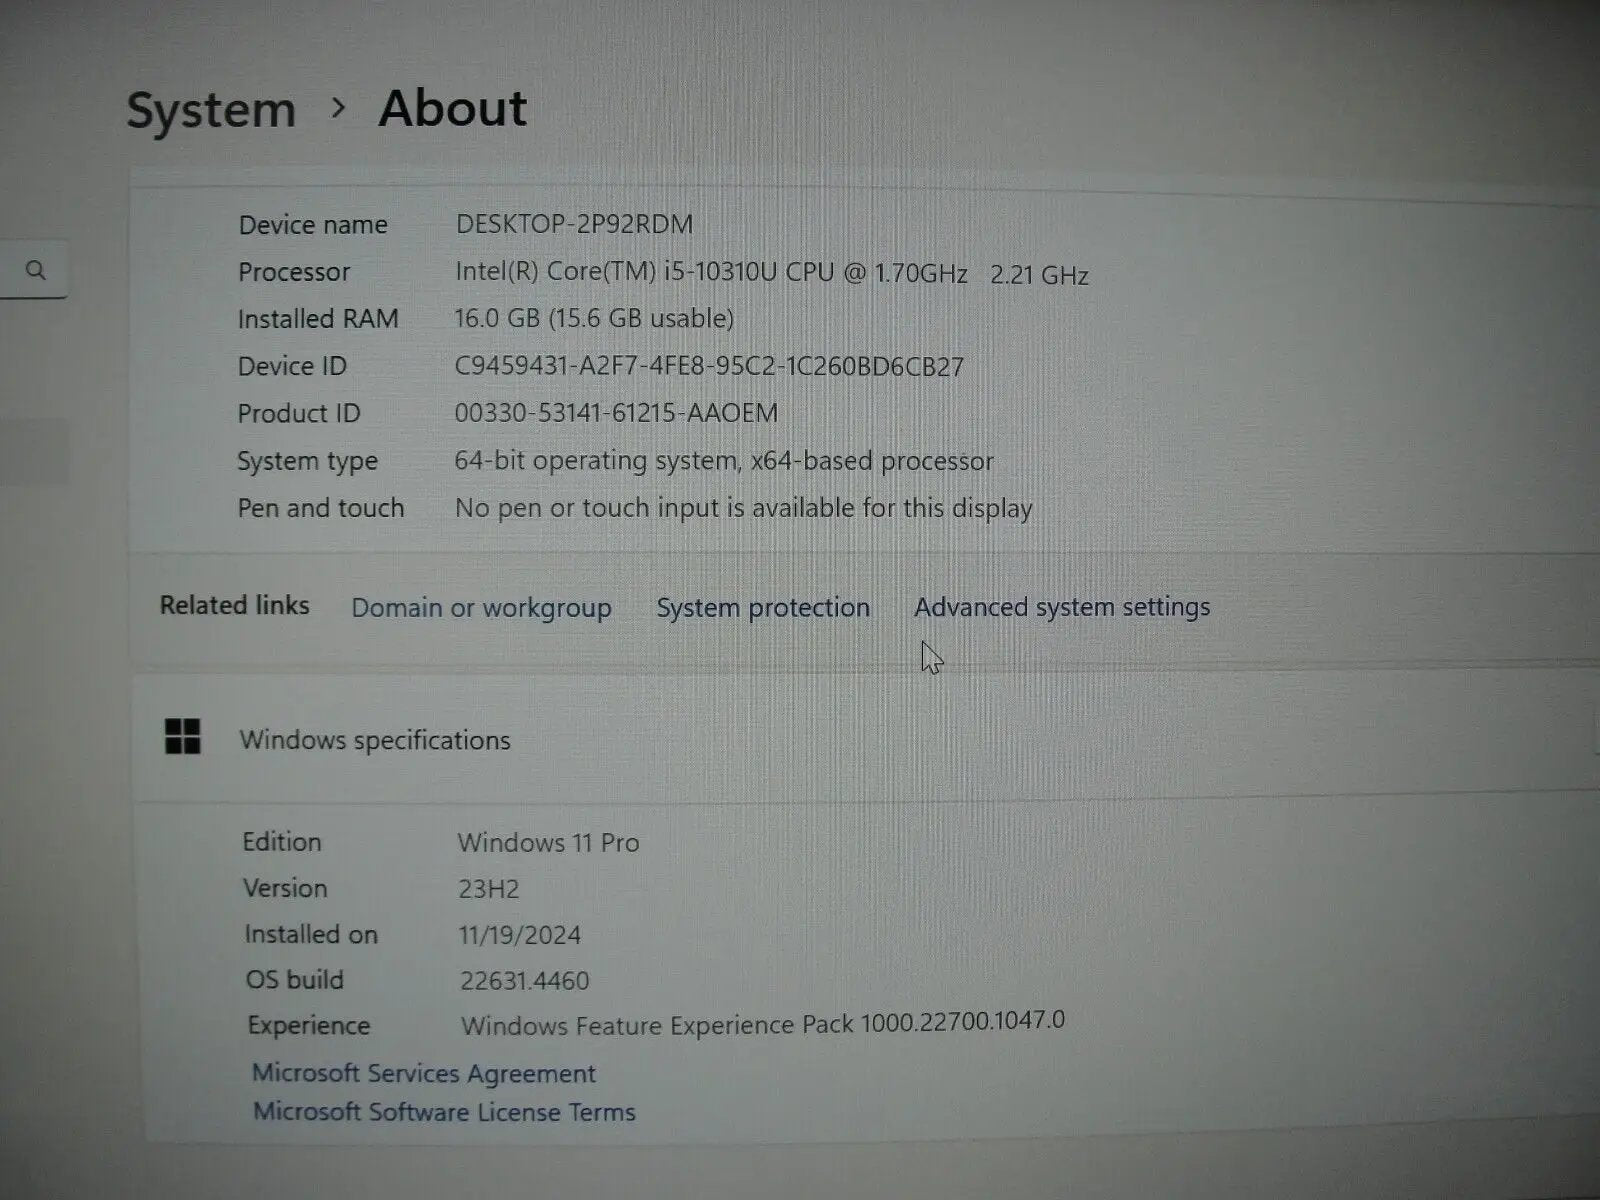Click the Version value 23H2
This screenshot has width=1600, height=1200.
(x=489, y=889)
